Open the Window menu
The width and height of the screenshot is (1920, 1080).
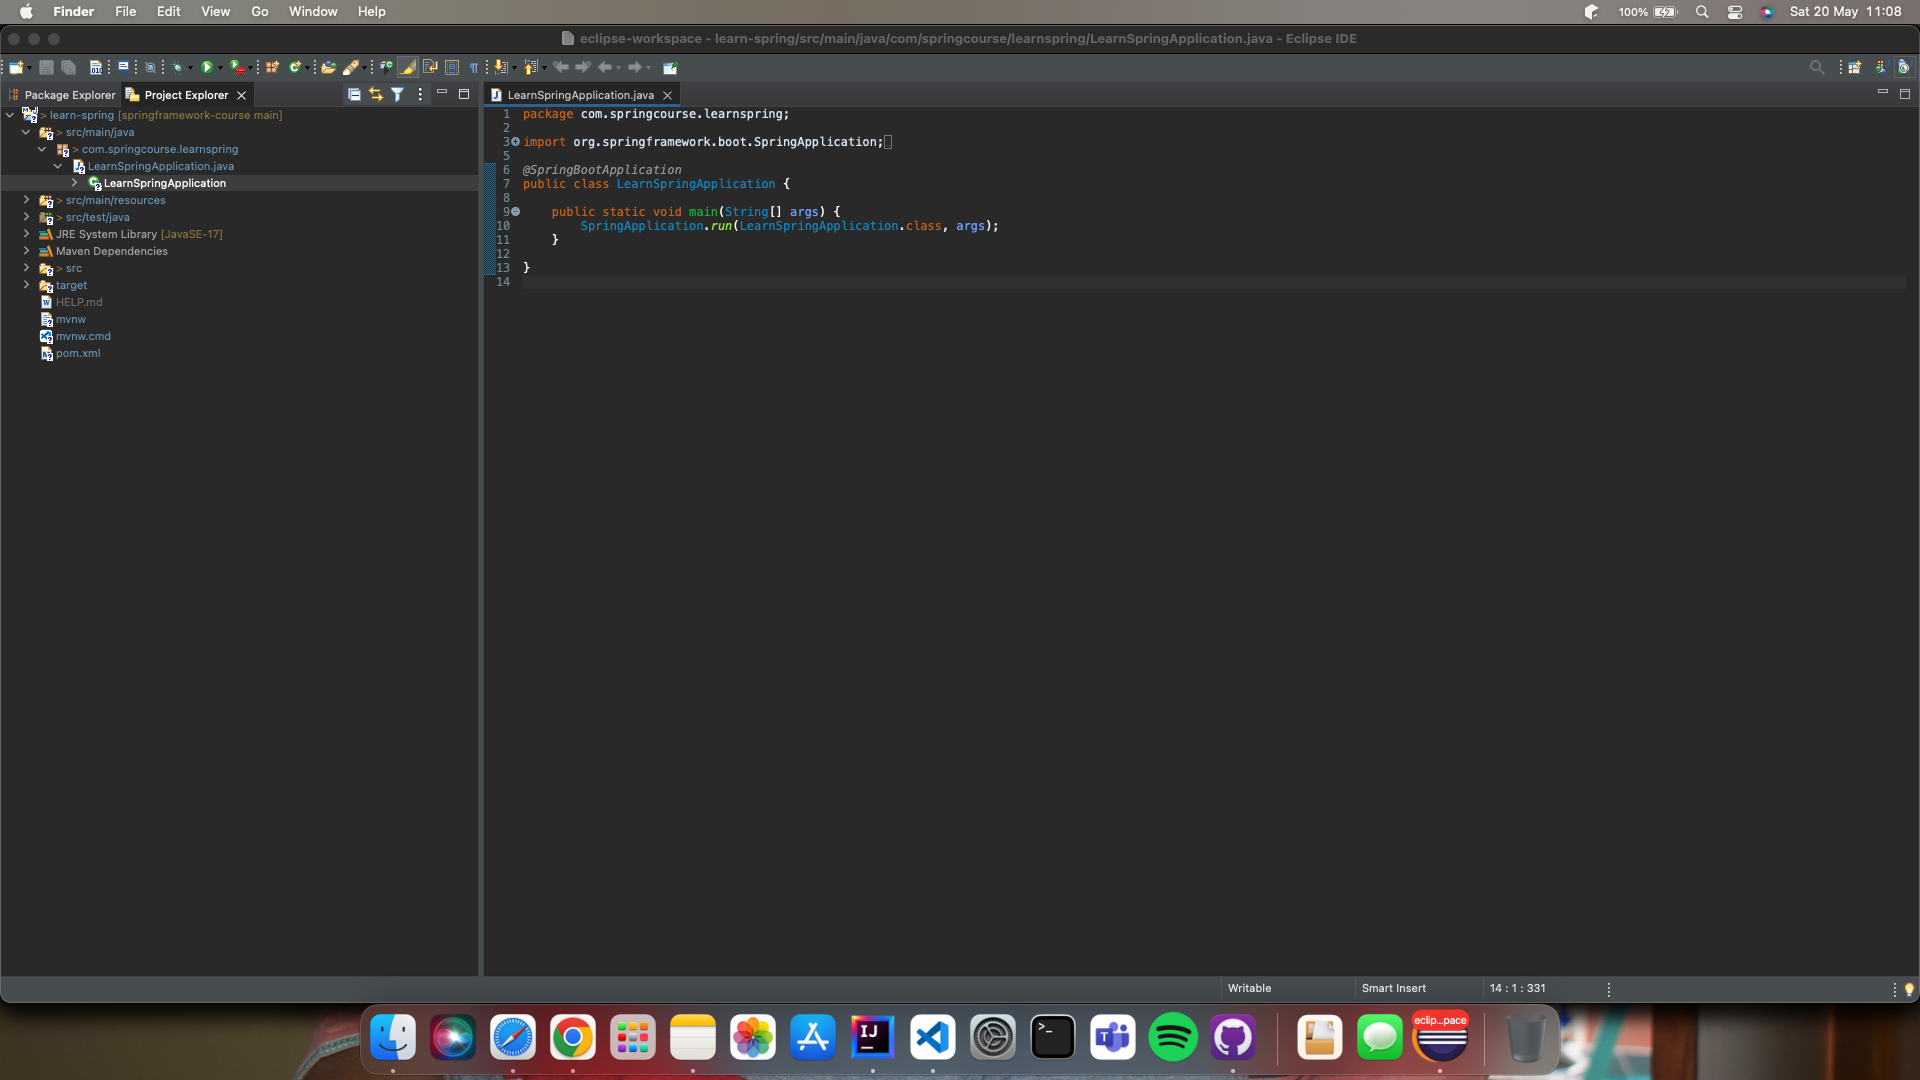click(313, 11)
